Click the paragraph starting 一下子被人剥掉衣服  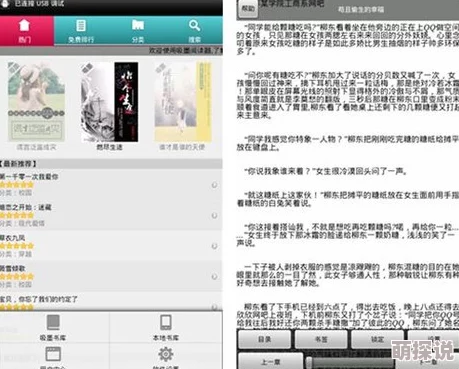(x=348, y=275)
